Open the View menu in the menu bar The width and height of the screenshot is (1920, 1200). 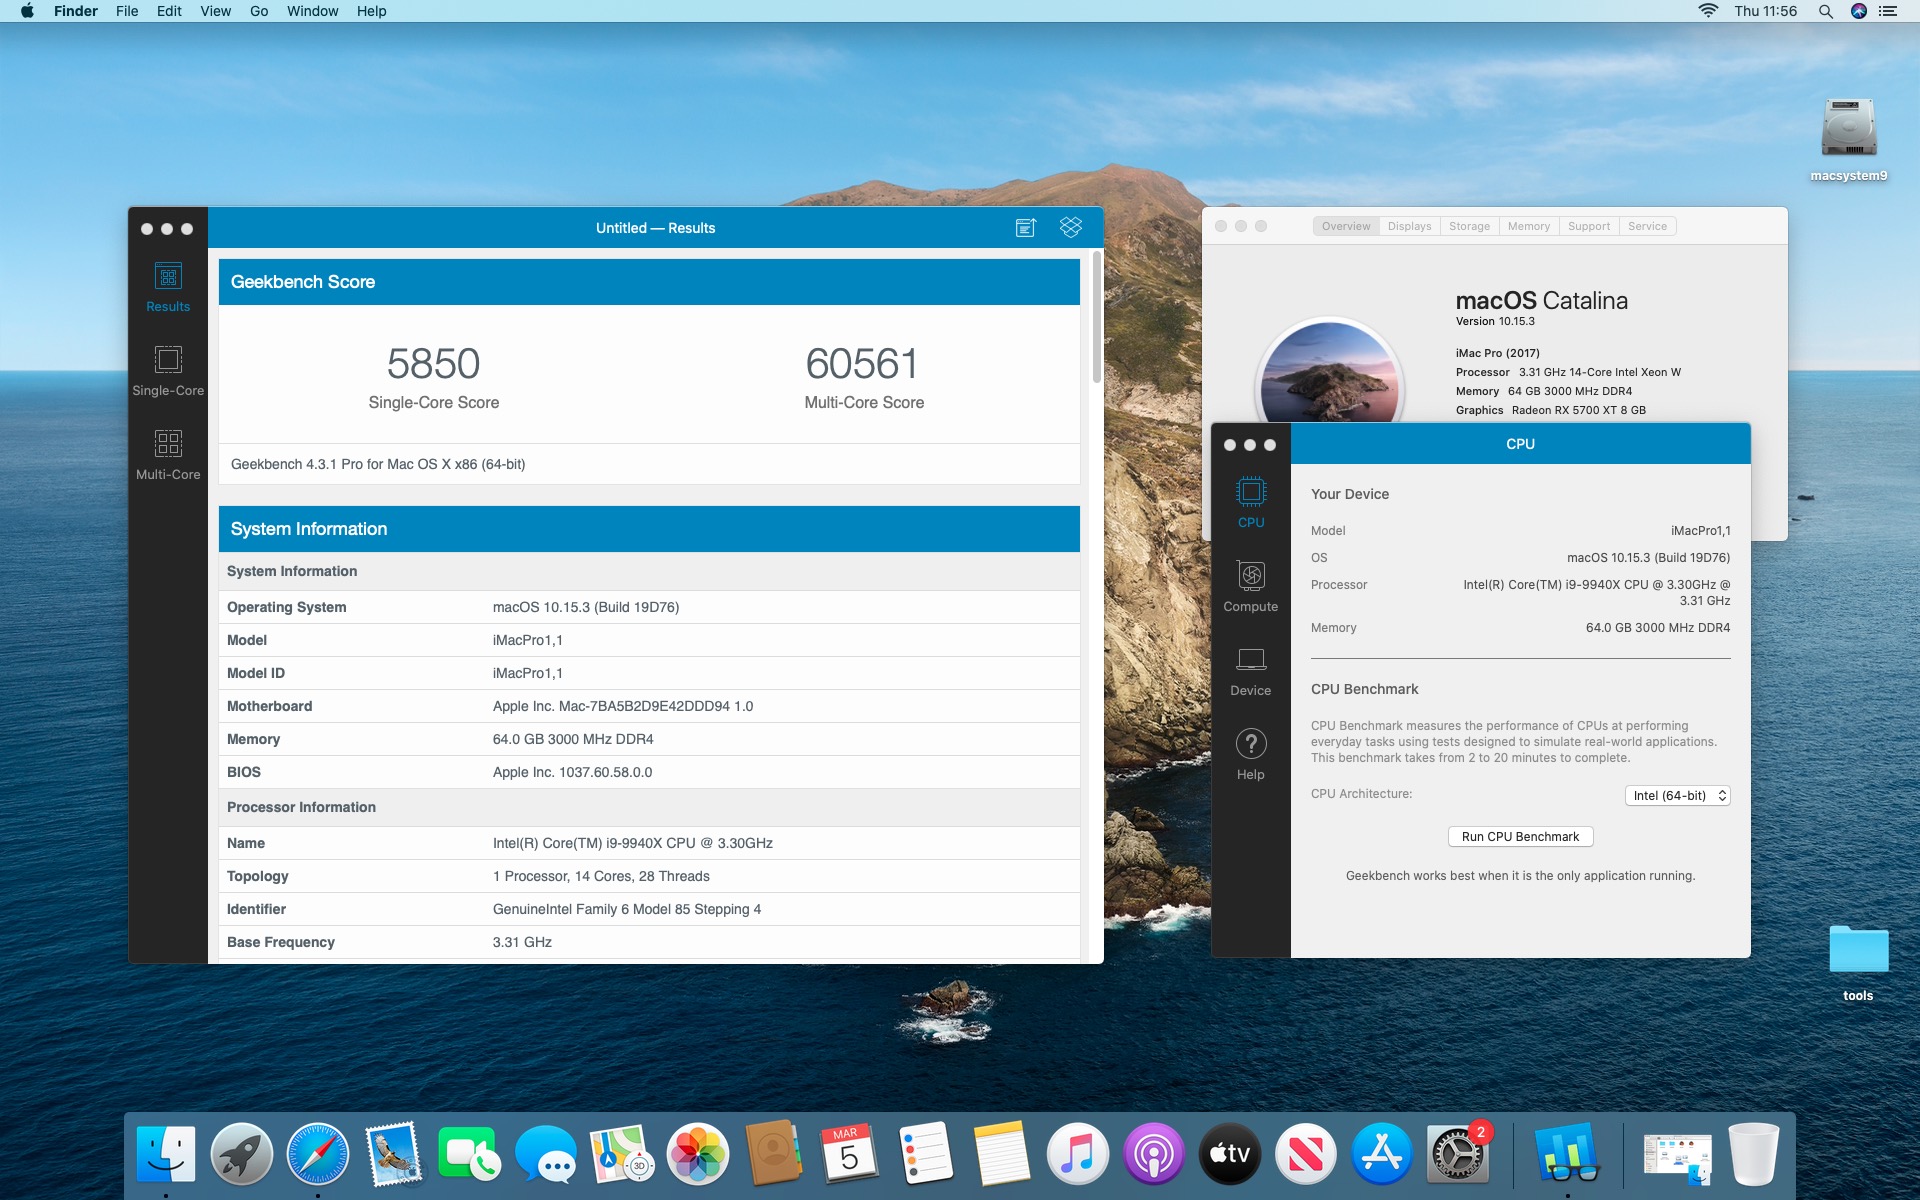click(x=215, y=11)
